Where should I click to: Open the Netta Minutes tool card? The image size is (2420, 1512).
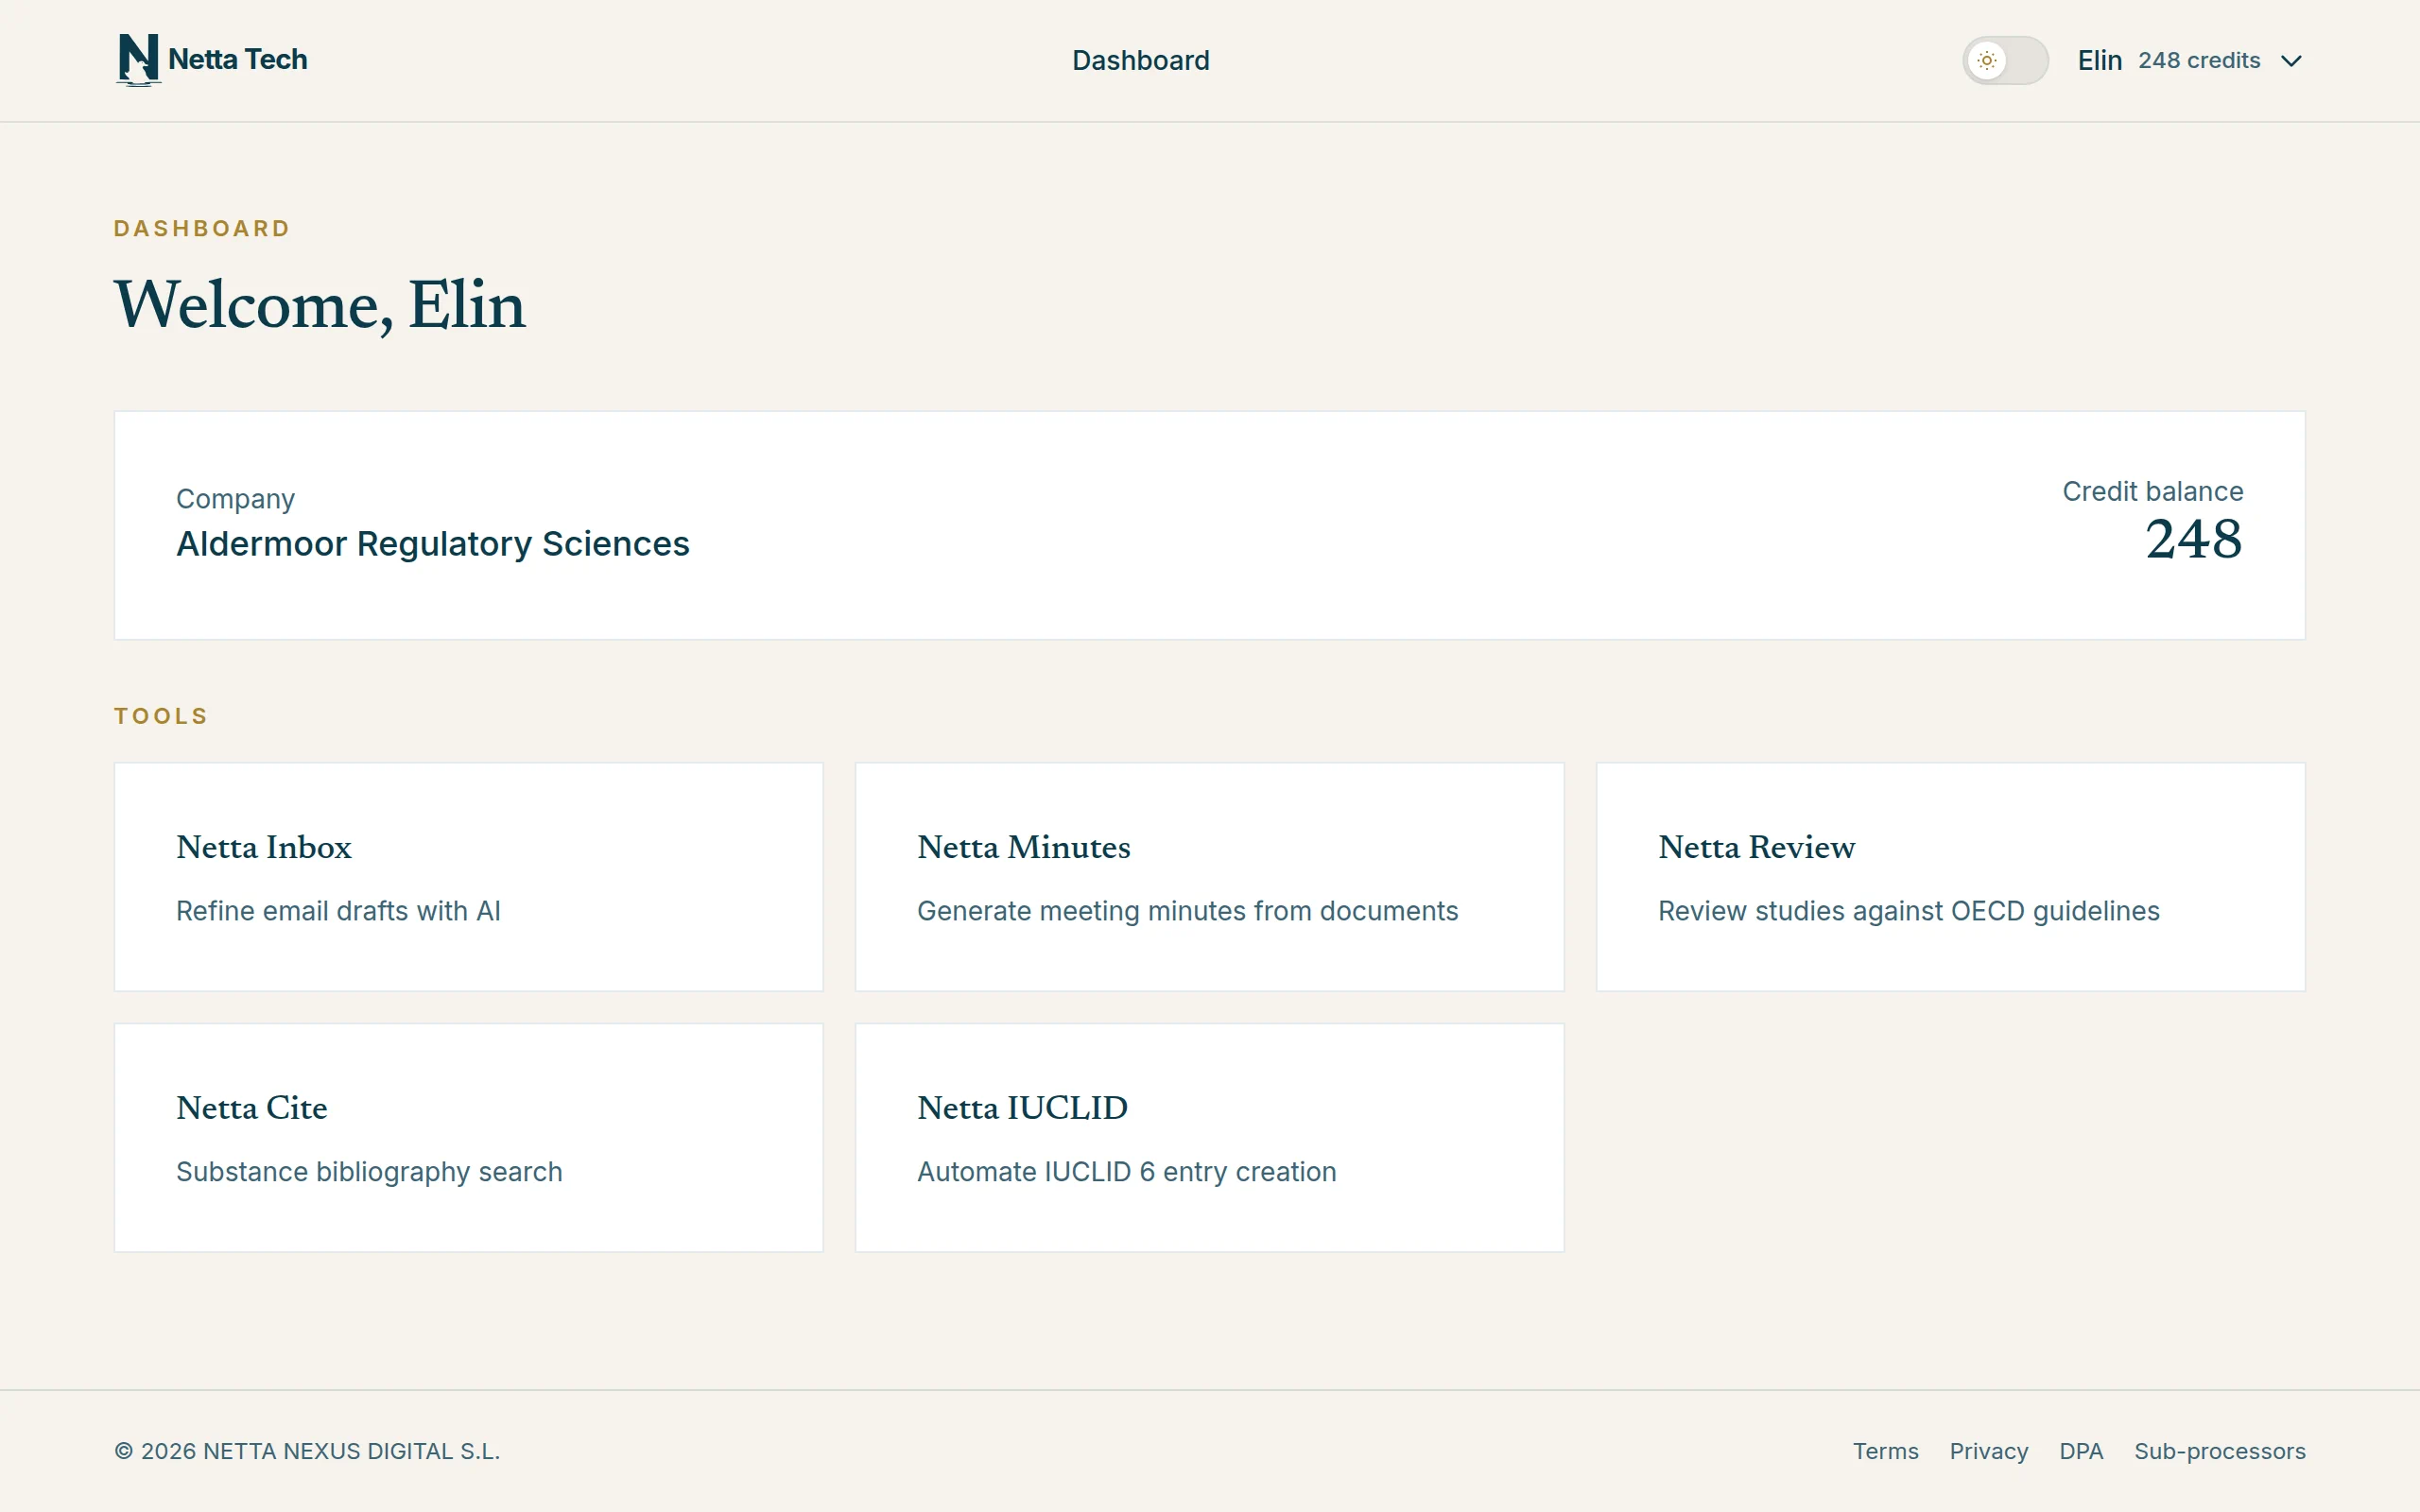click(x=1210, y=877)
